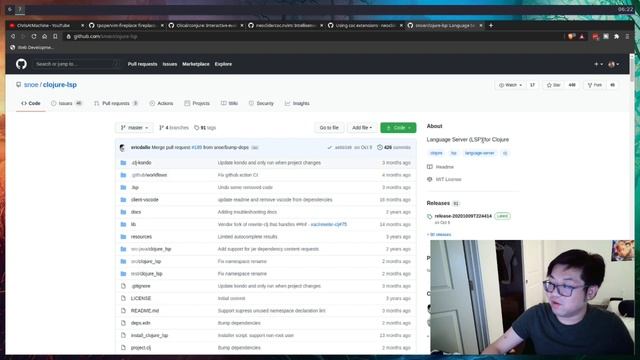Go back with the browser back arrow
640x360 pixels.
[x=13, y=36]
